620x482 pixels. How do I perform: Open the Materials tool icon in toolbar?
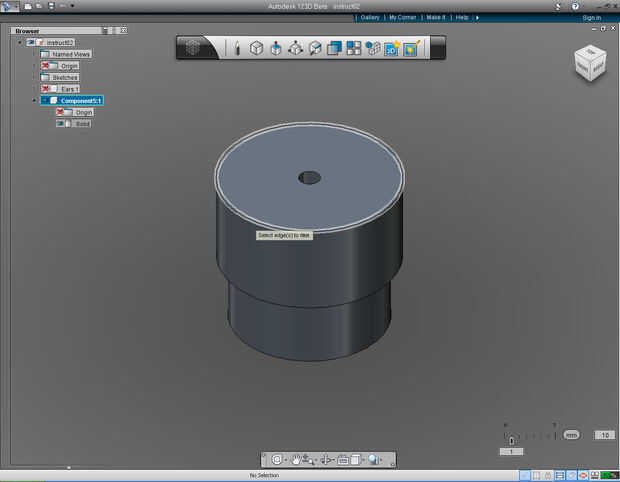click(410, 48)
